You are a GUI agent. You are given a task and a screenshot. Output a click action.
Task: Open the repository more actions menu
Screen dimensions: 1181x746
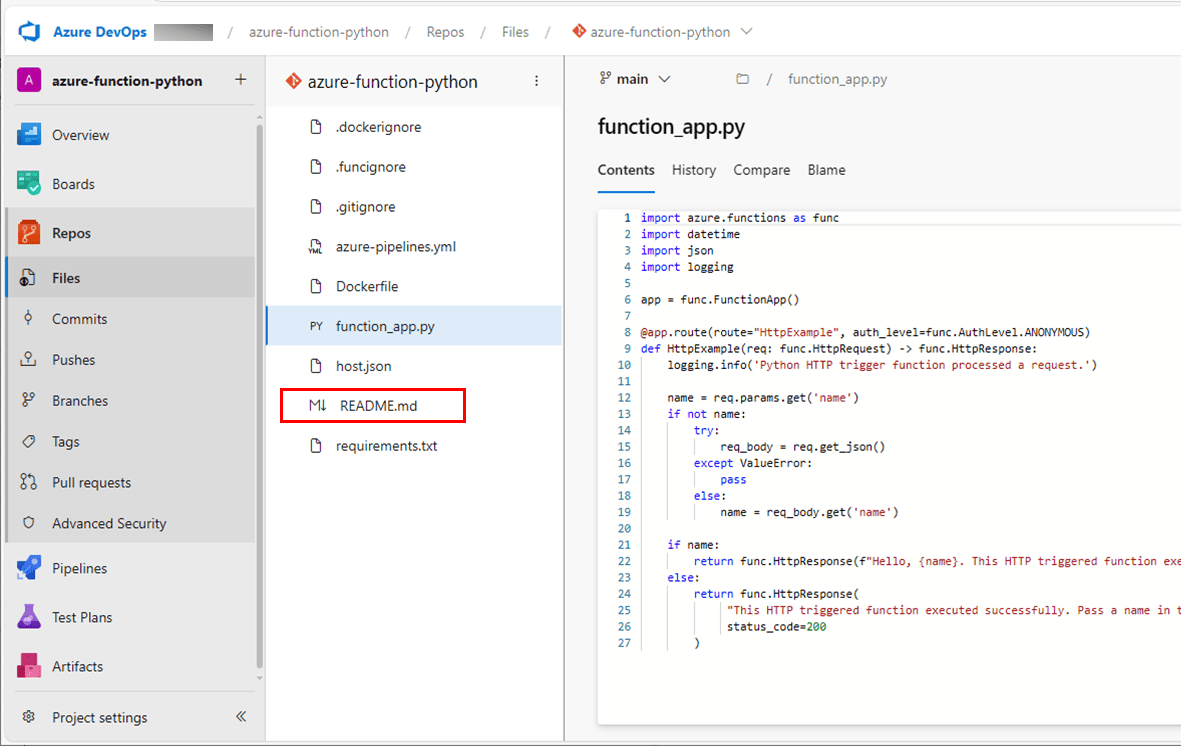pyautogui.click(x=536, y=81)
